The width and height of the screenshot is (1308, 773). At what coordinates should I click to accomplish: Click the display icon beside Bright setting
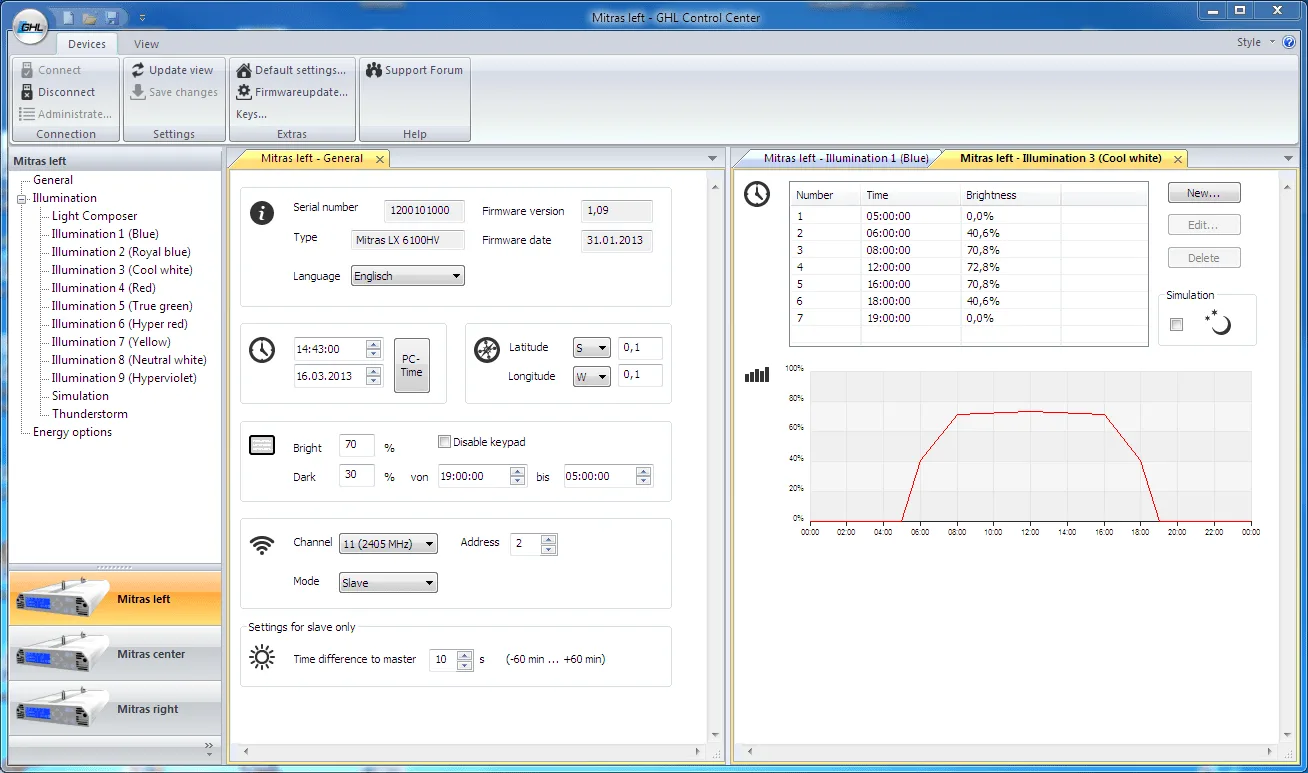pyautogui.click(x=262, y=445)
